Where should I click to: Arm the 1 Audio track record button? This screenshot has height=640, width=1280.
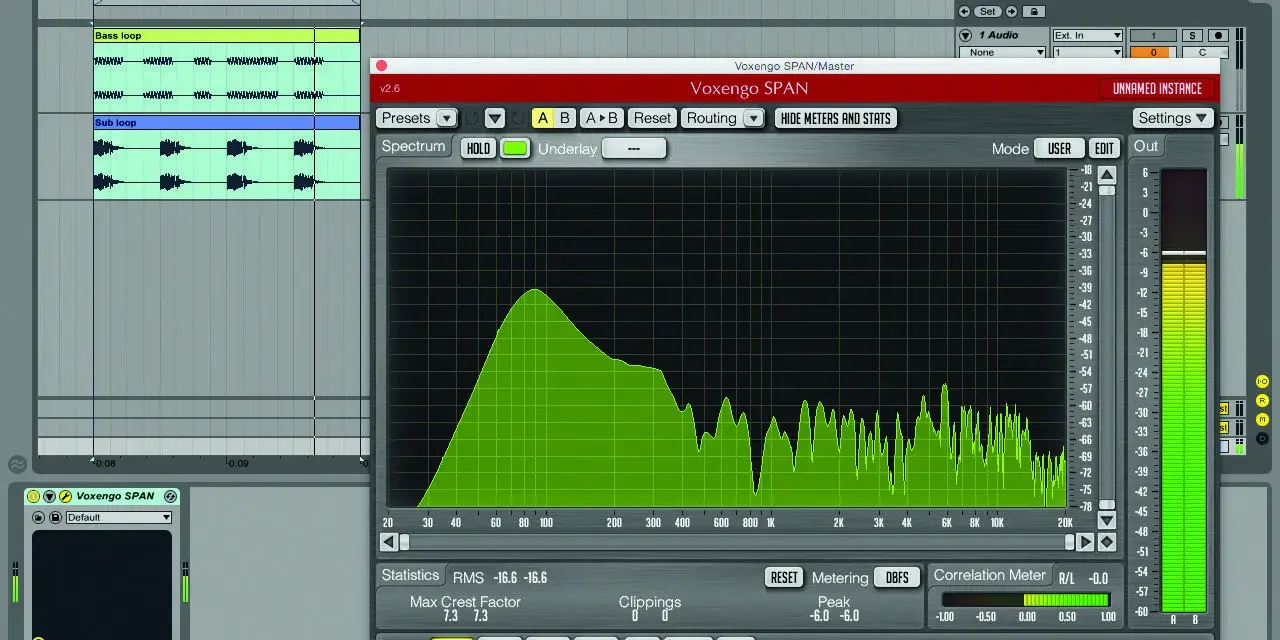pos(1218,36)
